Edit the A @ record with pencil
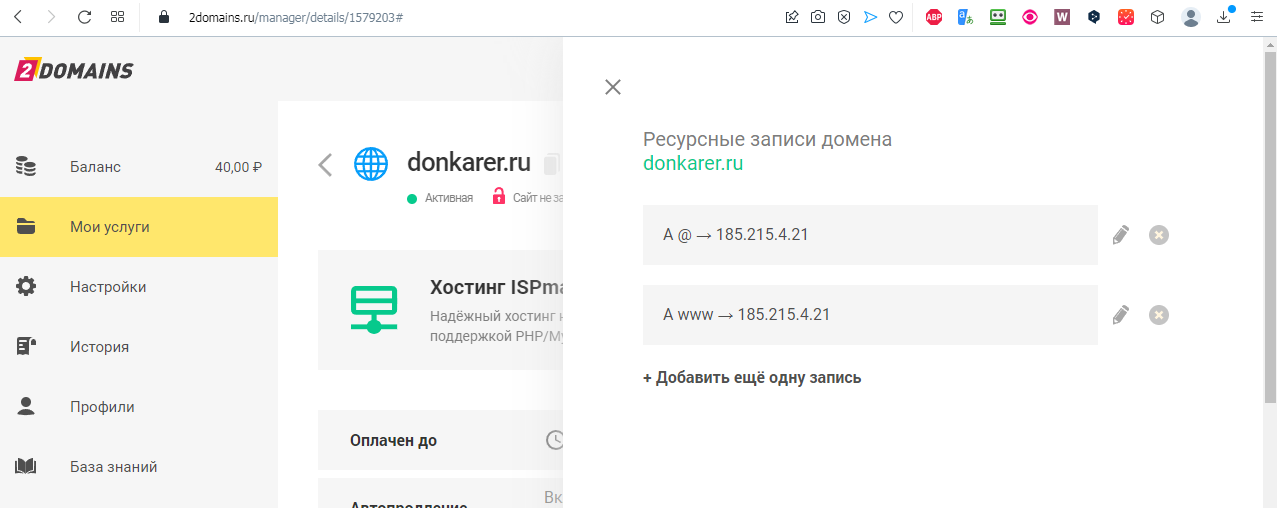This screenshot has height=508, width=1277. click(x=1121, y=235)
